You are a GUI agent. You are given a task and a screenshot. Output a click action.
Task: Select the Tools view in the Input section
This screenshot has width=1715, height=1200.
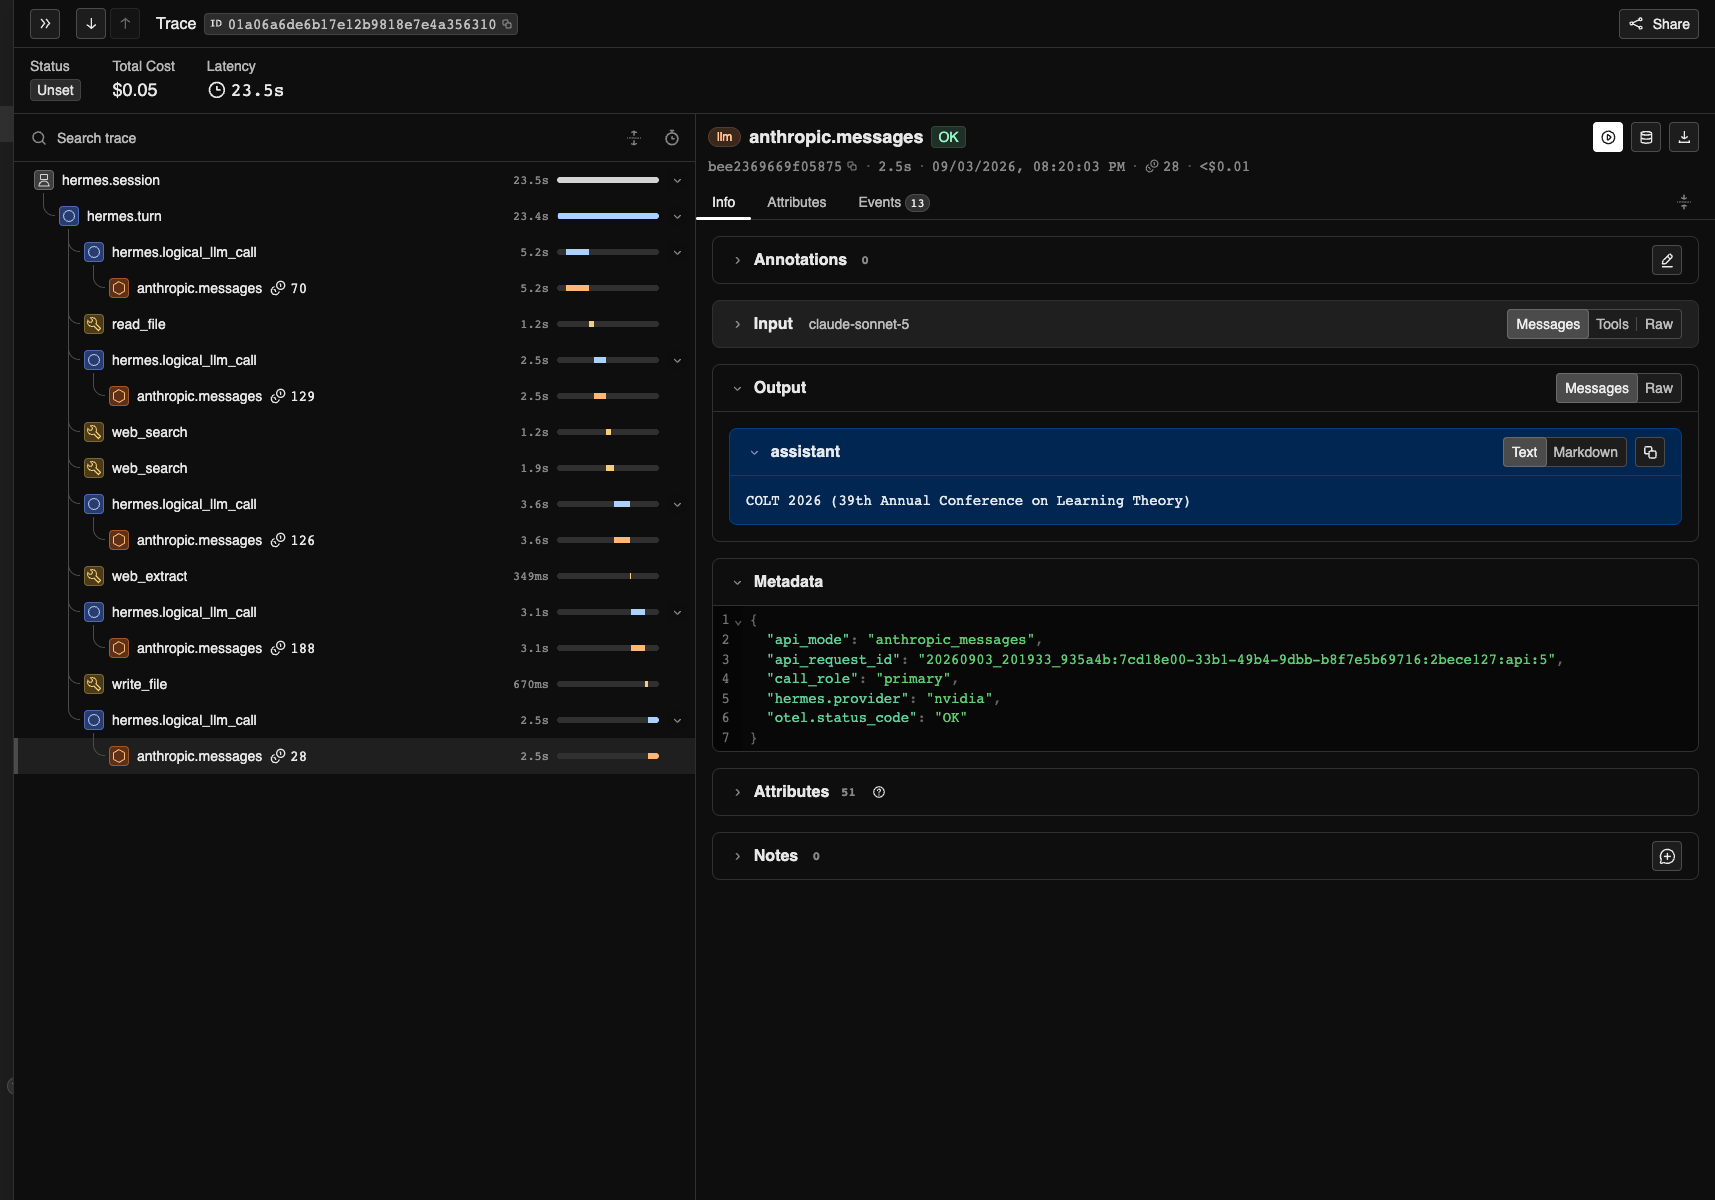coord(1612,324)
